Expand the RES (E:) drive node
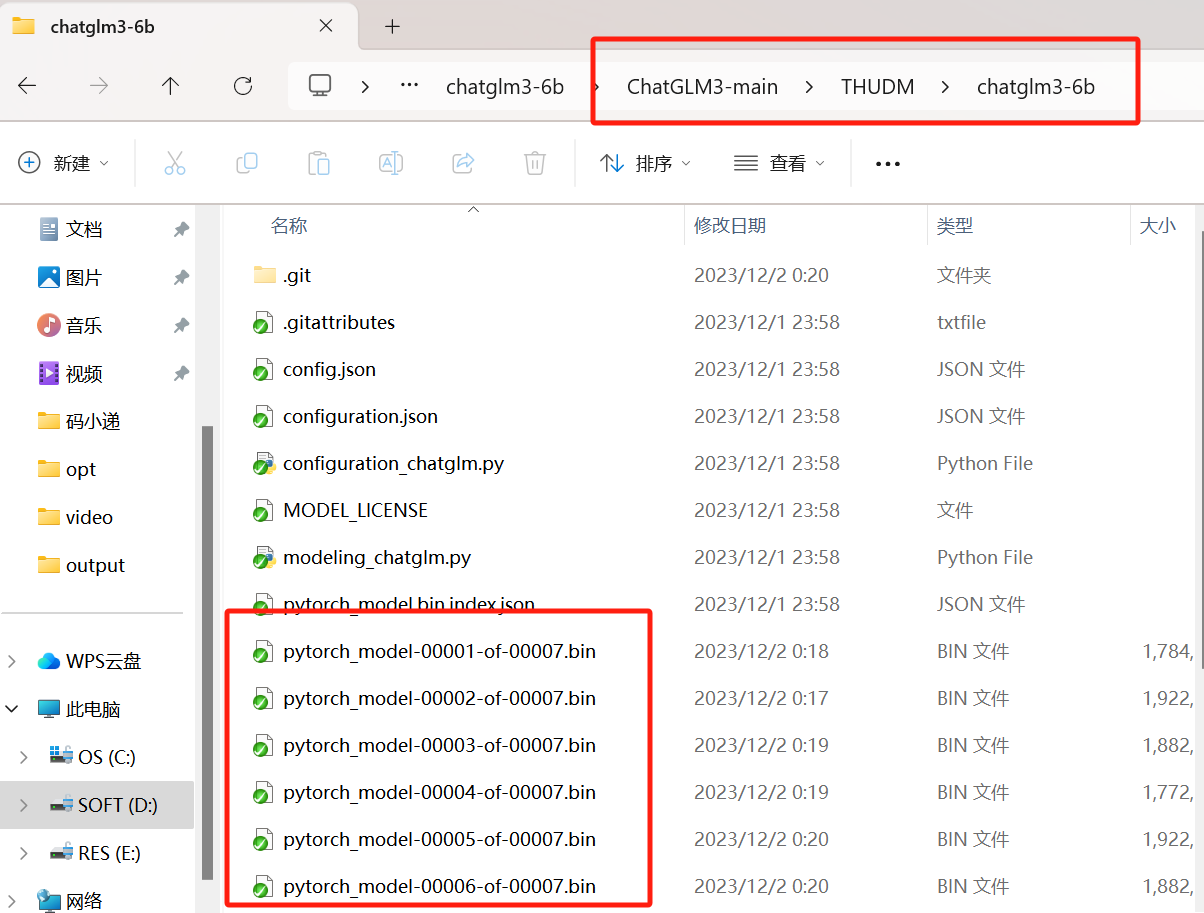The image size is (1204, 913). click(25, 853)
